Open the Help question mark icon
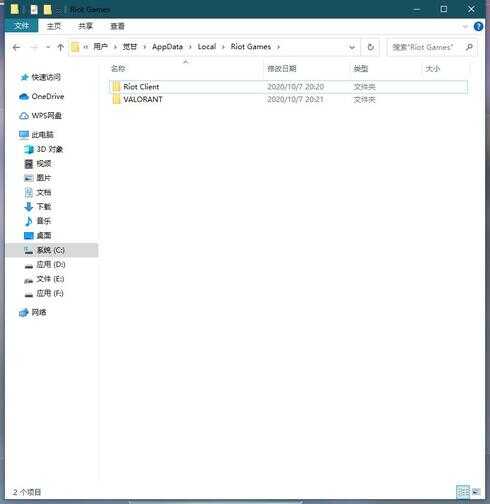490x504 pixels. (478, 26)
